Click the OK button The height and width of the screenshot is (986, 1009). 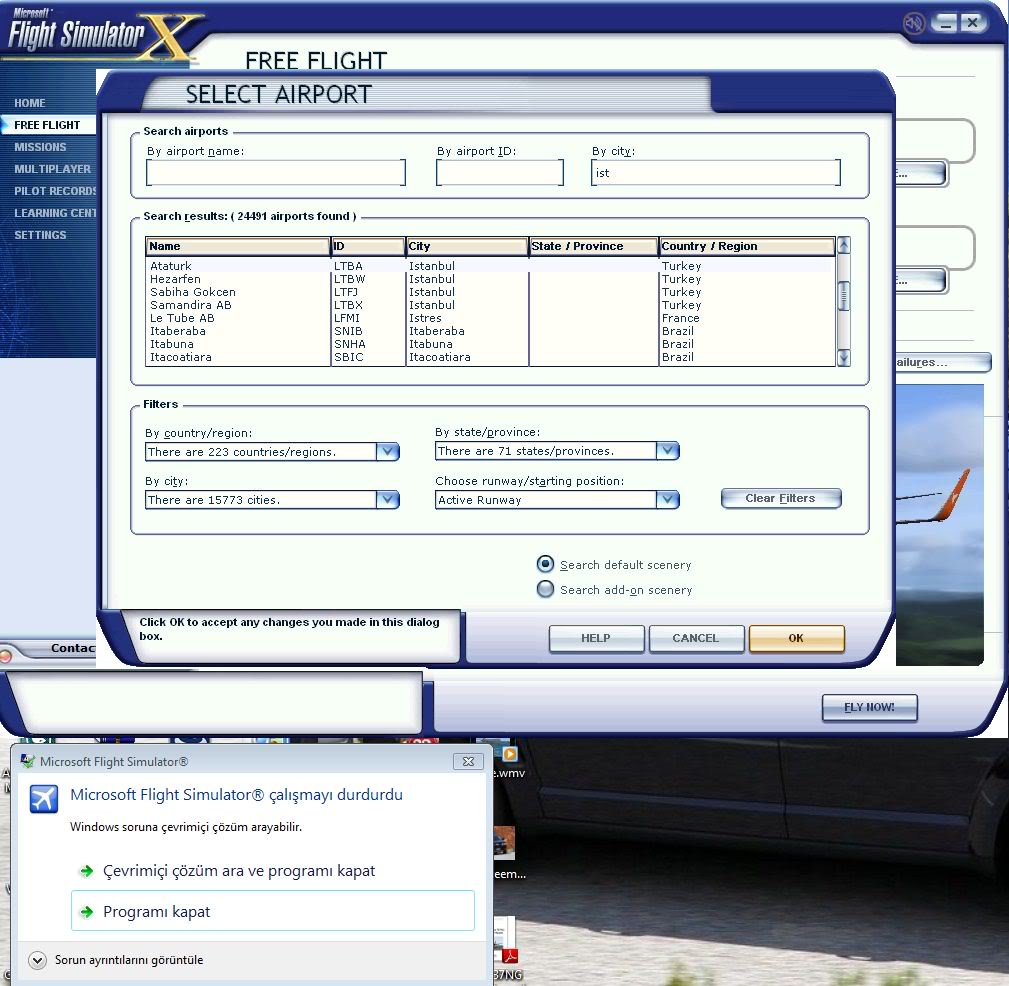[797, 638]
